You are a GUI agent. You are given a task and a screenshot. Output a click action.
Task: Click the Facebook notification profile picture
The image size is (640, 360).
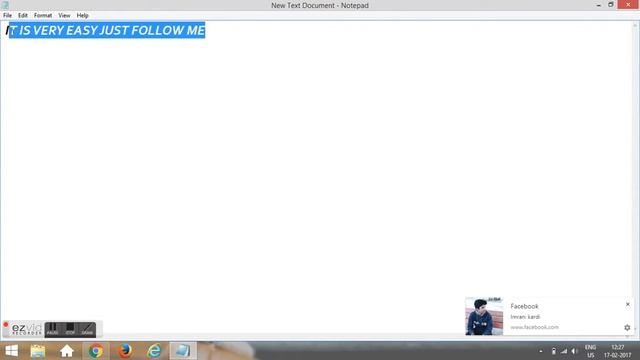[x=484, y=317]
